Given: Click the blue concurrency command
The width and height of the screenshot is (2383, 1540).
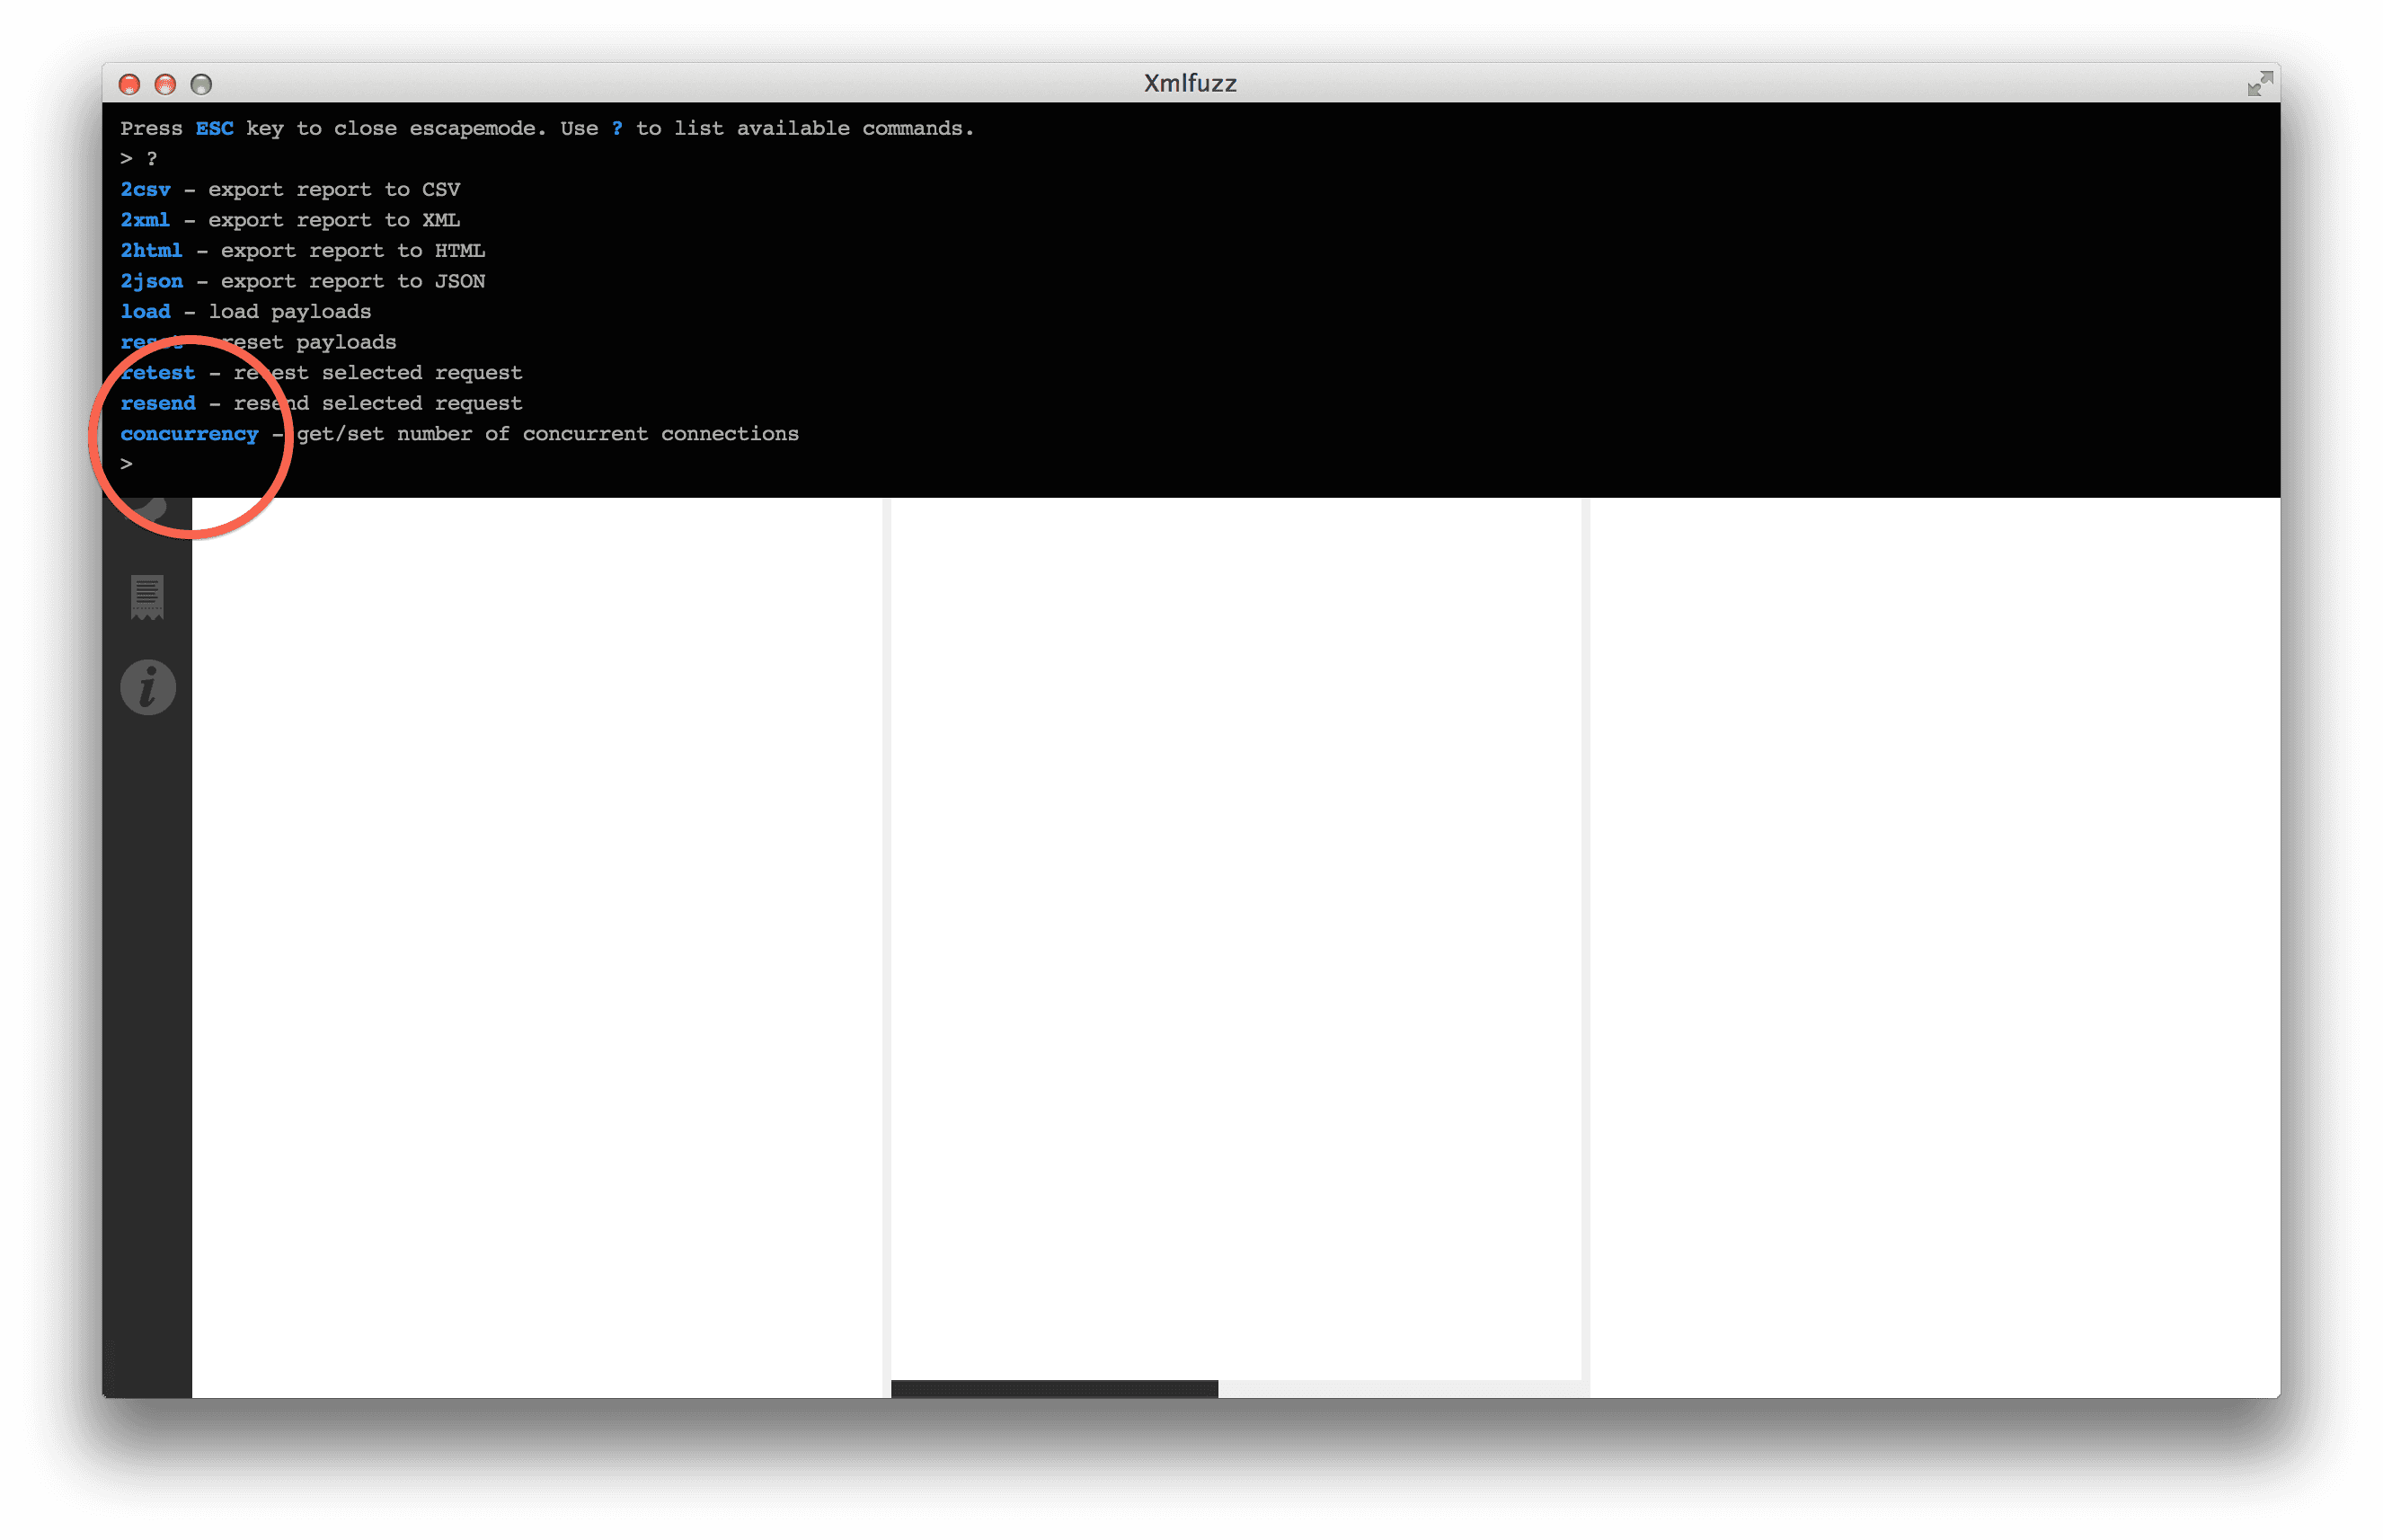Looking at the screenshot, I should pos(189,434).
